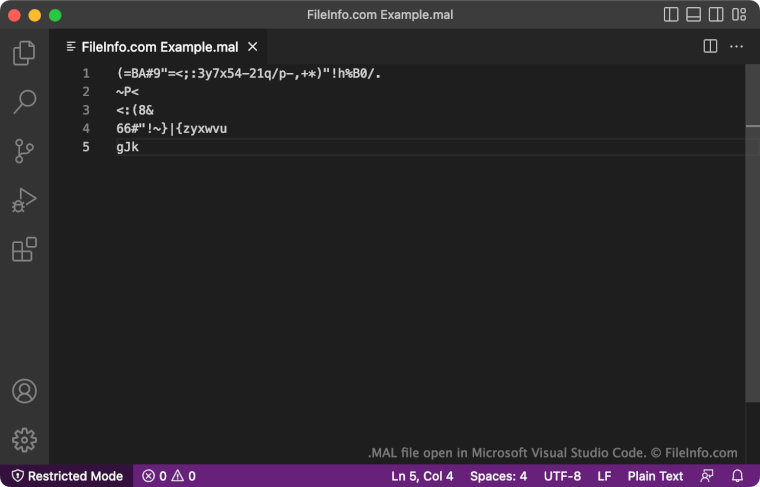Click the Restricted Mode status item
Viewport: 760px width, 487px height.
(67, 476)
